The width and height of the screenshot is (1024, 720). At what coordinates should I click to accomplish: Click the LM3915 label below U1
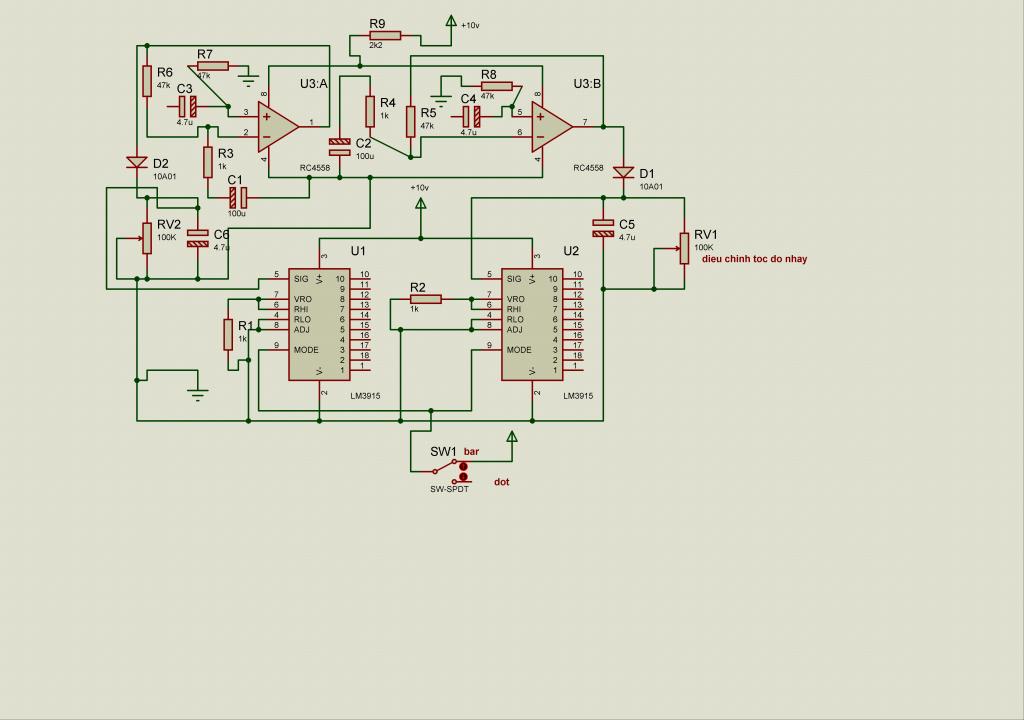(365, 396)
